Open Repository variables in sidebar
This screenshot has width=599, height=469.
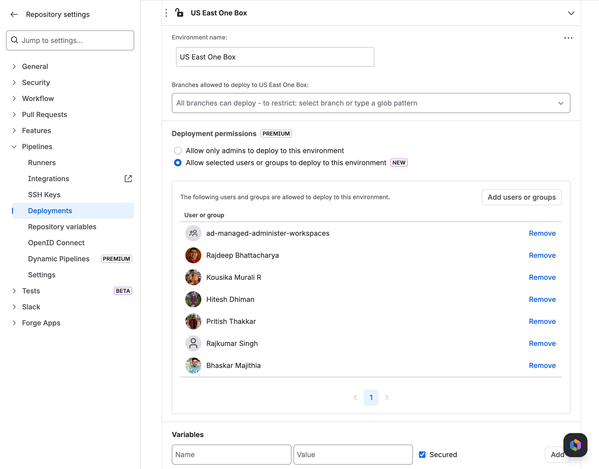click(62, 227)
